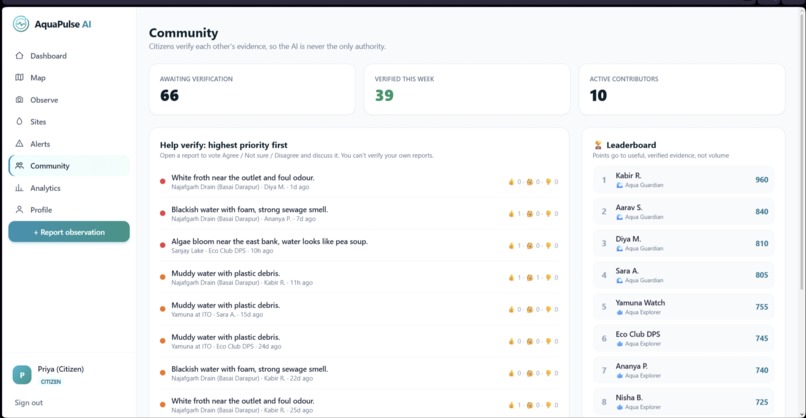The width and height of the screenshot is (806, 418).
Task: Select Eco Club DPS leaderboard row
Action: tap(684, 338)
